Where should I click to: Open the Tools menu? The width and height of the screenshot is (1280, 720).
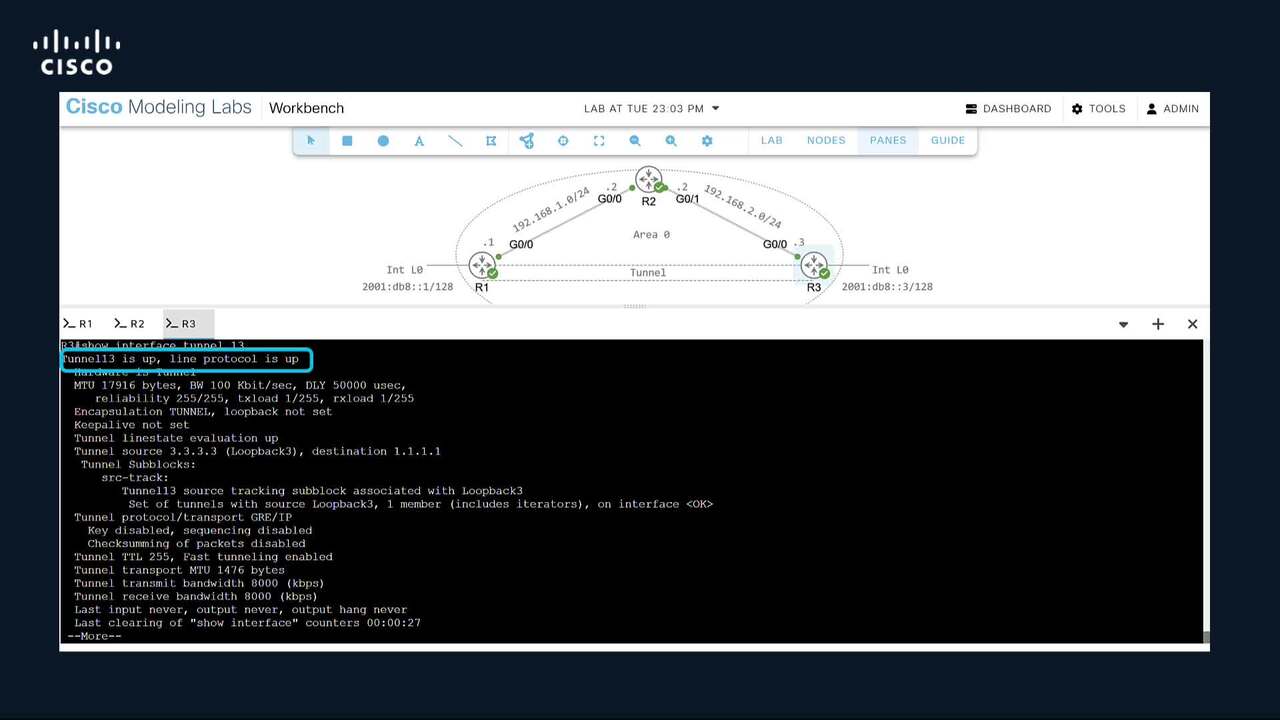pos(1098,108)
